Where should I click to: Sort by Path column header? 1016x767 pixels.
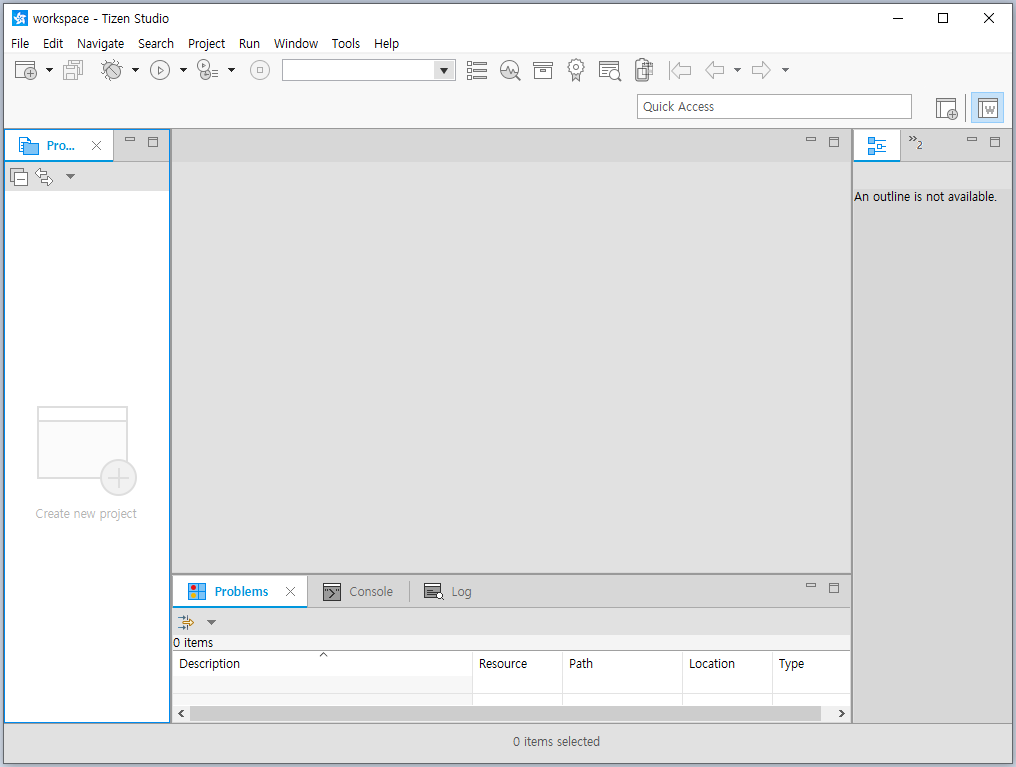622,663
